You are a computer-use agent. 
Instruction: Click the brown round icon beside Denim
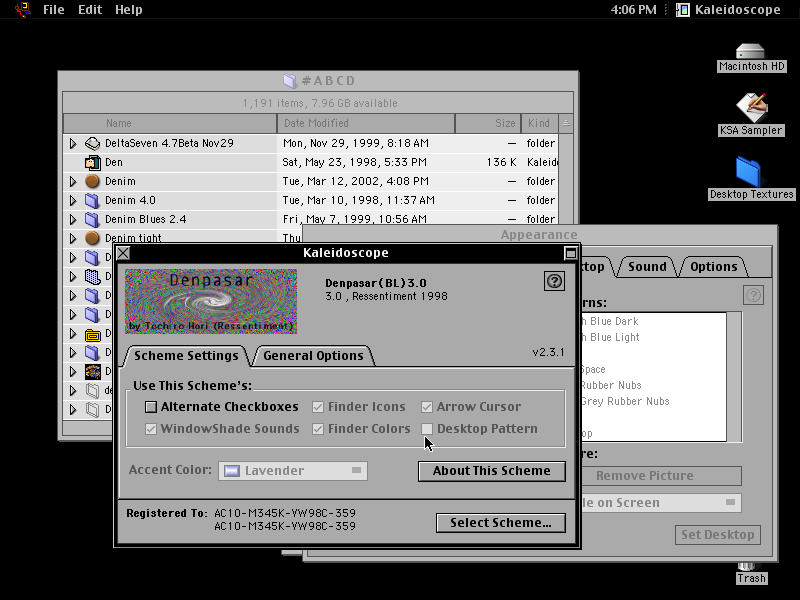(92, 181)
